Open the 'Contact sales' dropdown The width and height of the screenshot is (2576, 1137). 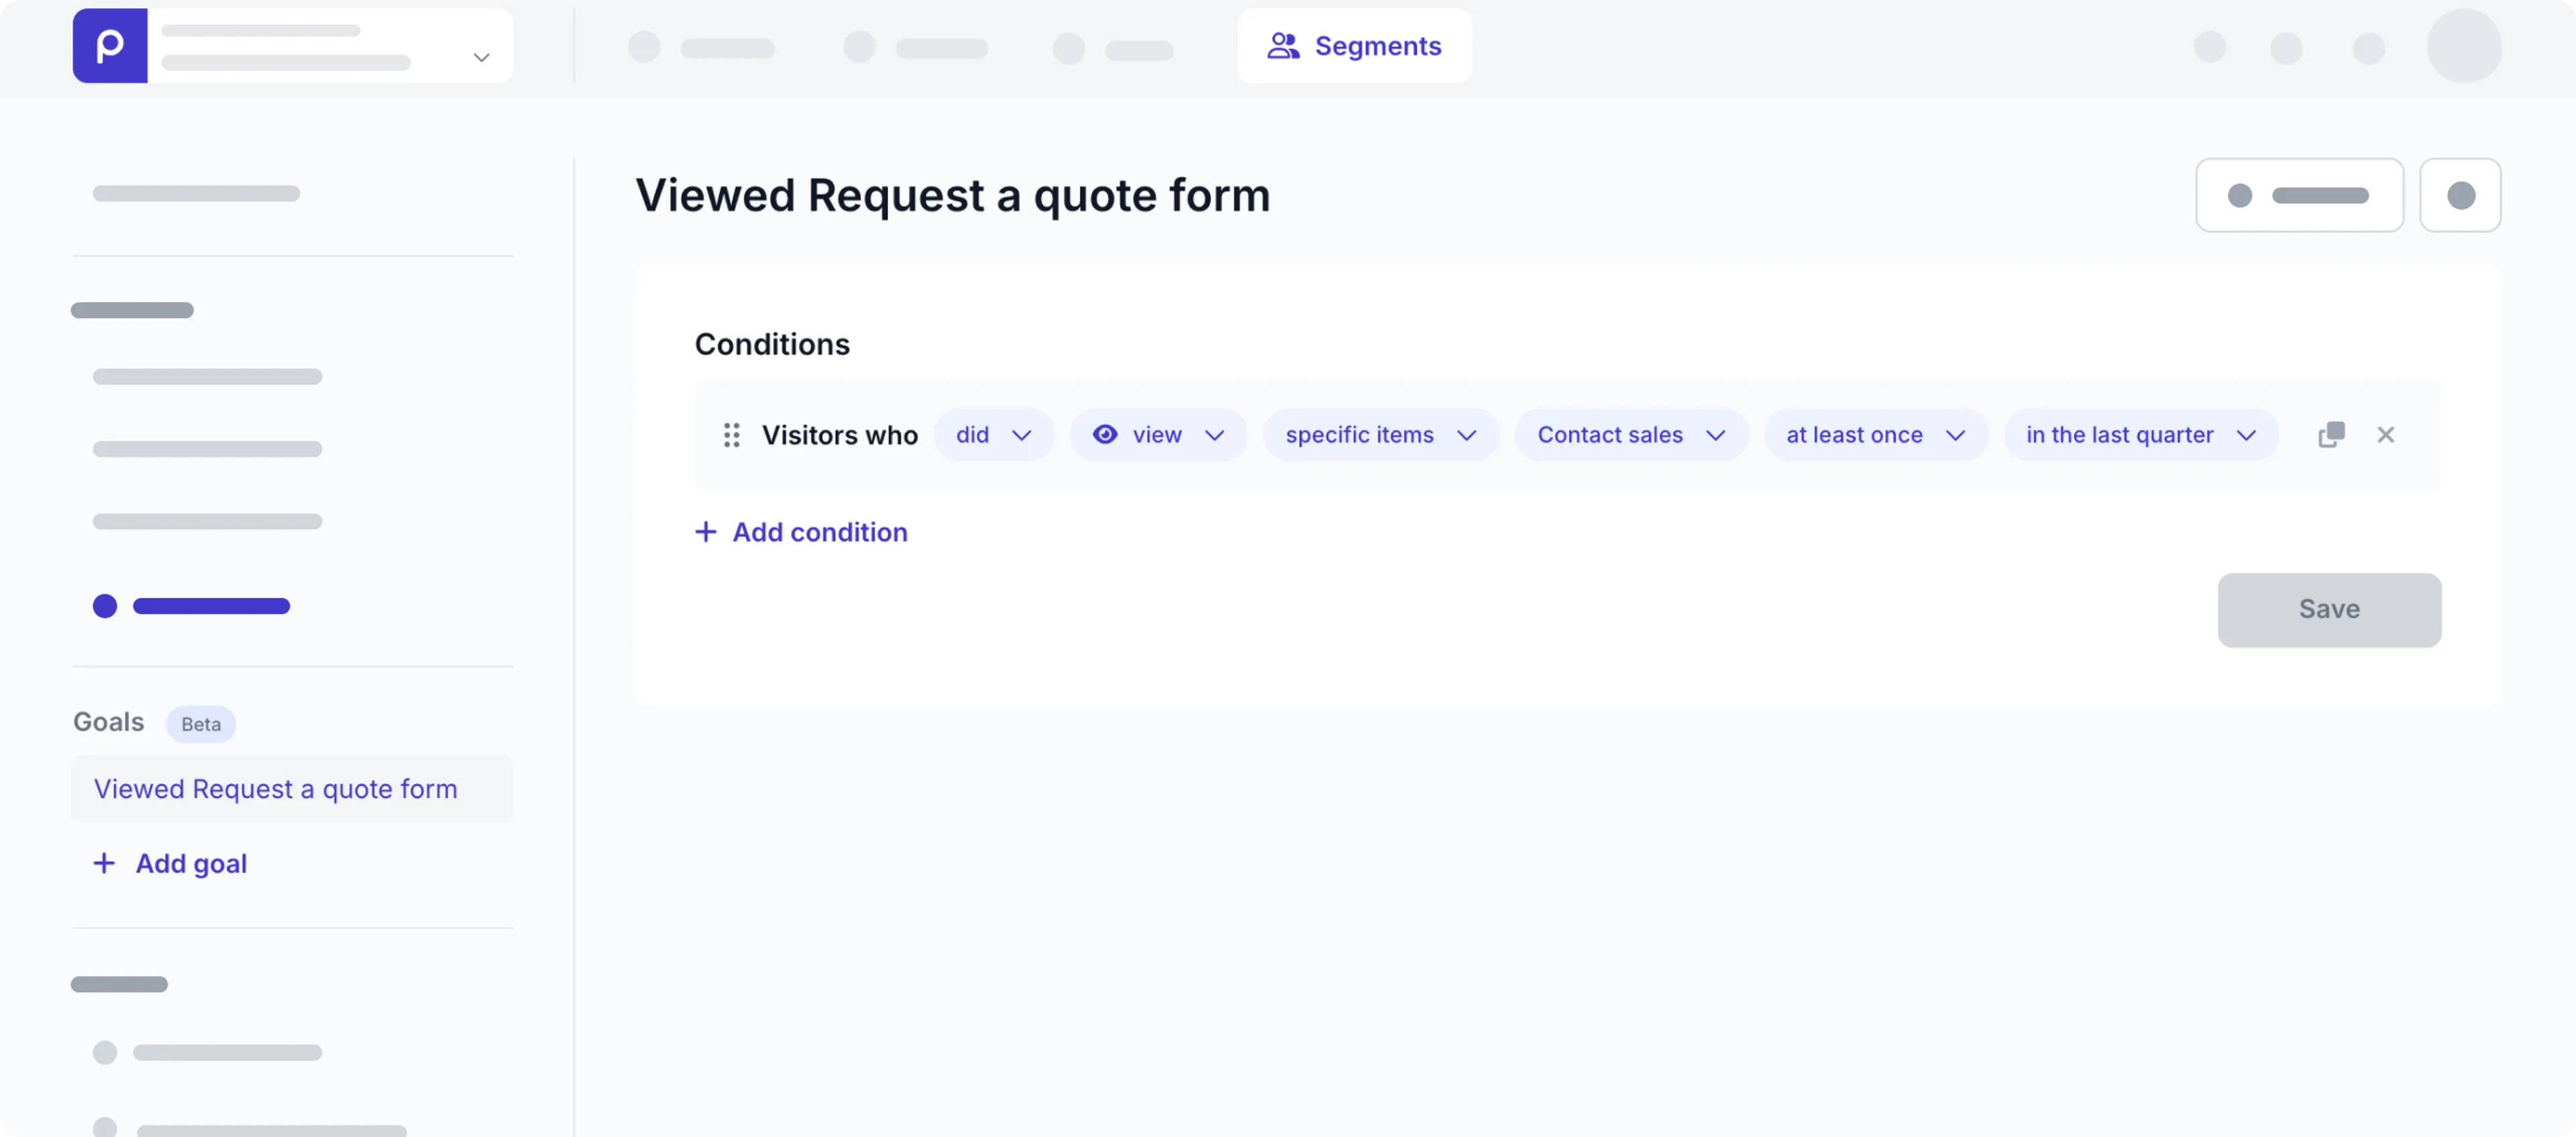tap(1630, 435)
